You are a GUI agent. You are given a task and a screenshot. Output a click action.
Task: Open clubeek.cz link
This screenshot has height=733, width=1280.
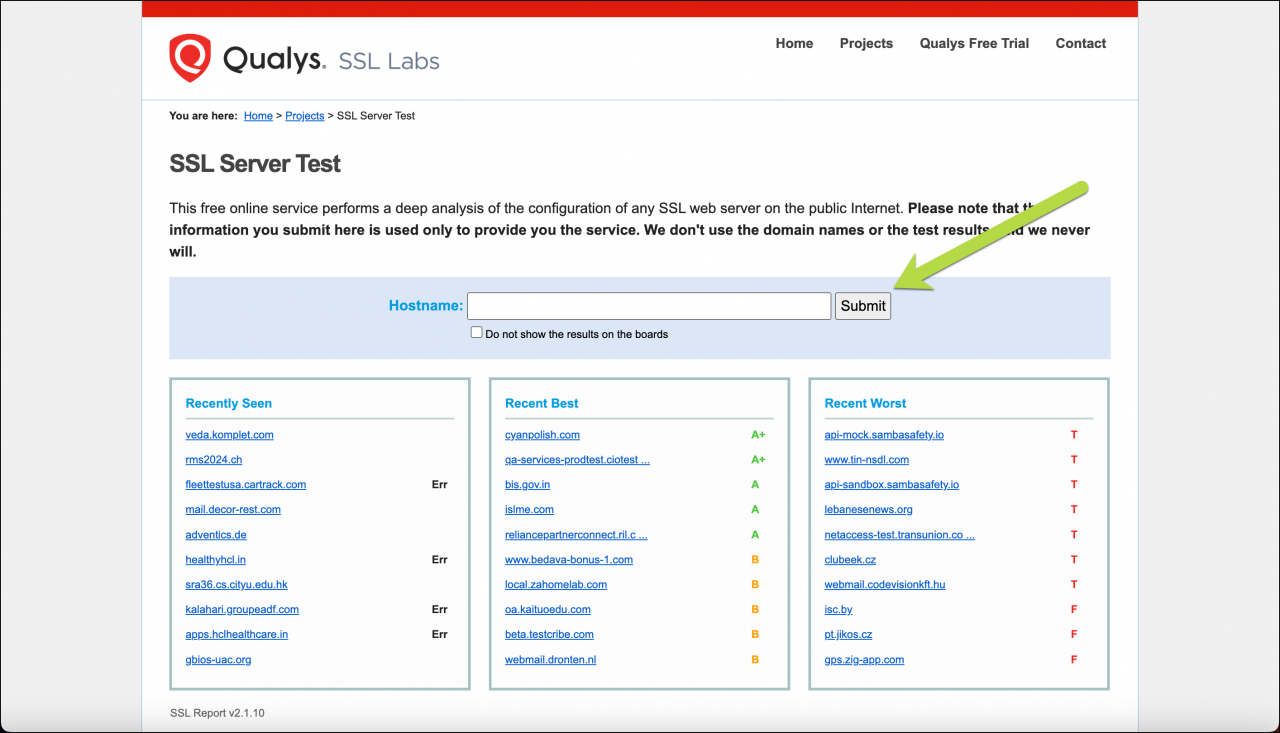850,560
